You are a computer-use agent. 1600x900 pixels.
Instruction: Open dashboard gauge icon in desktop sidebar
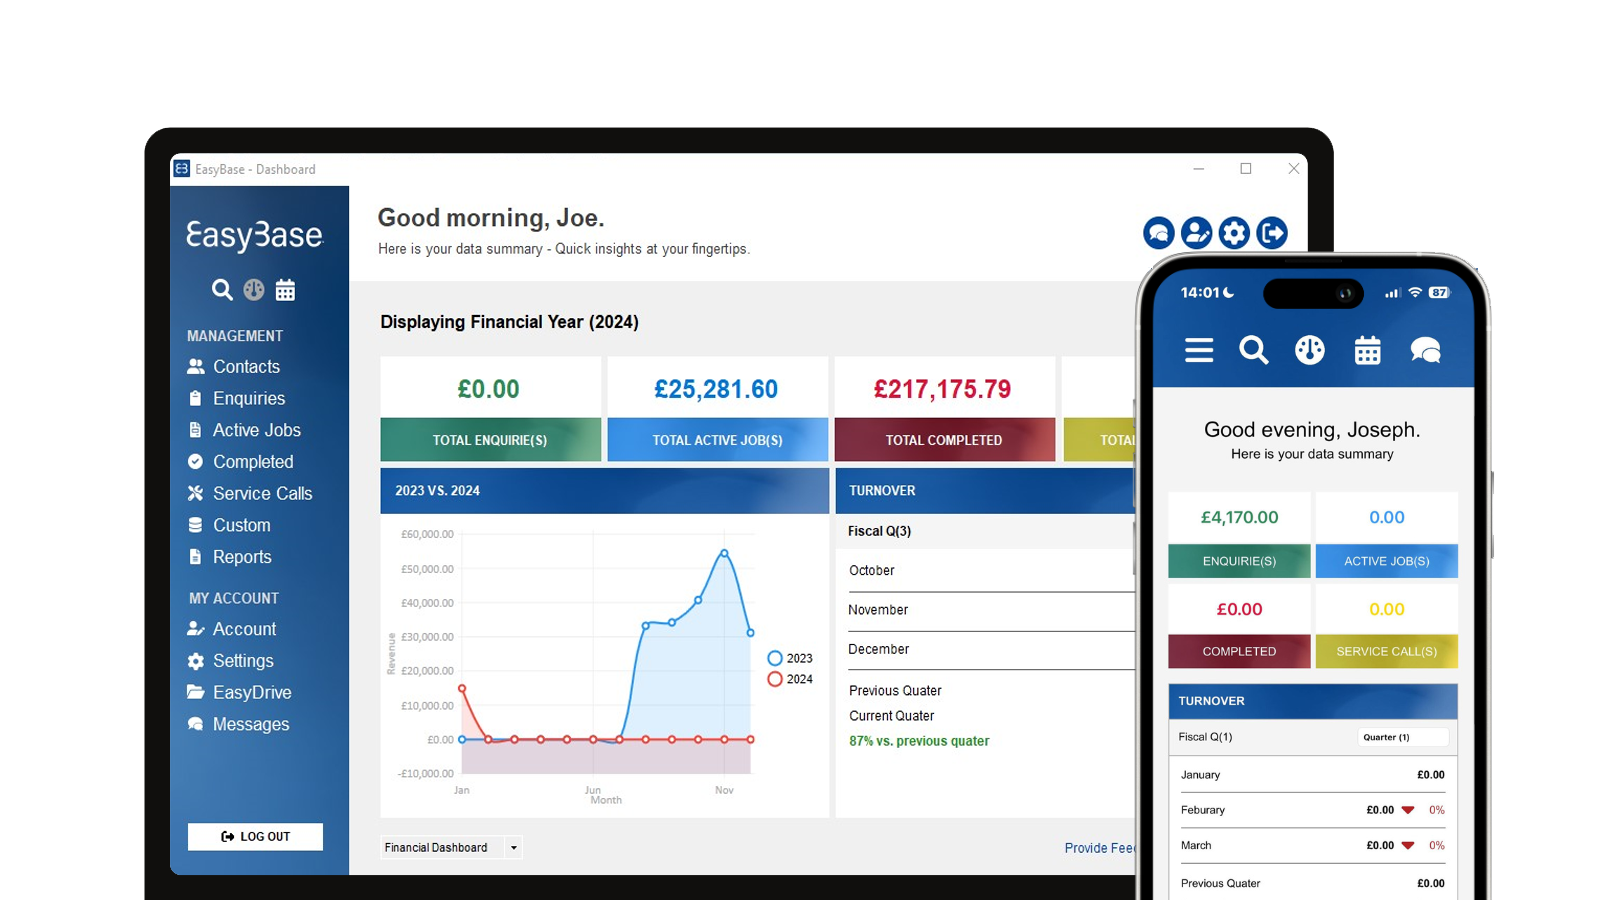(254, 290)
